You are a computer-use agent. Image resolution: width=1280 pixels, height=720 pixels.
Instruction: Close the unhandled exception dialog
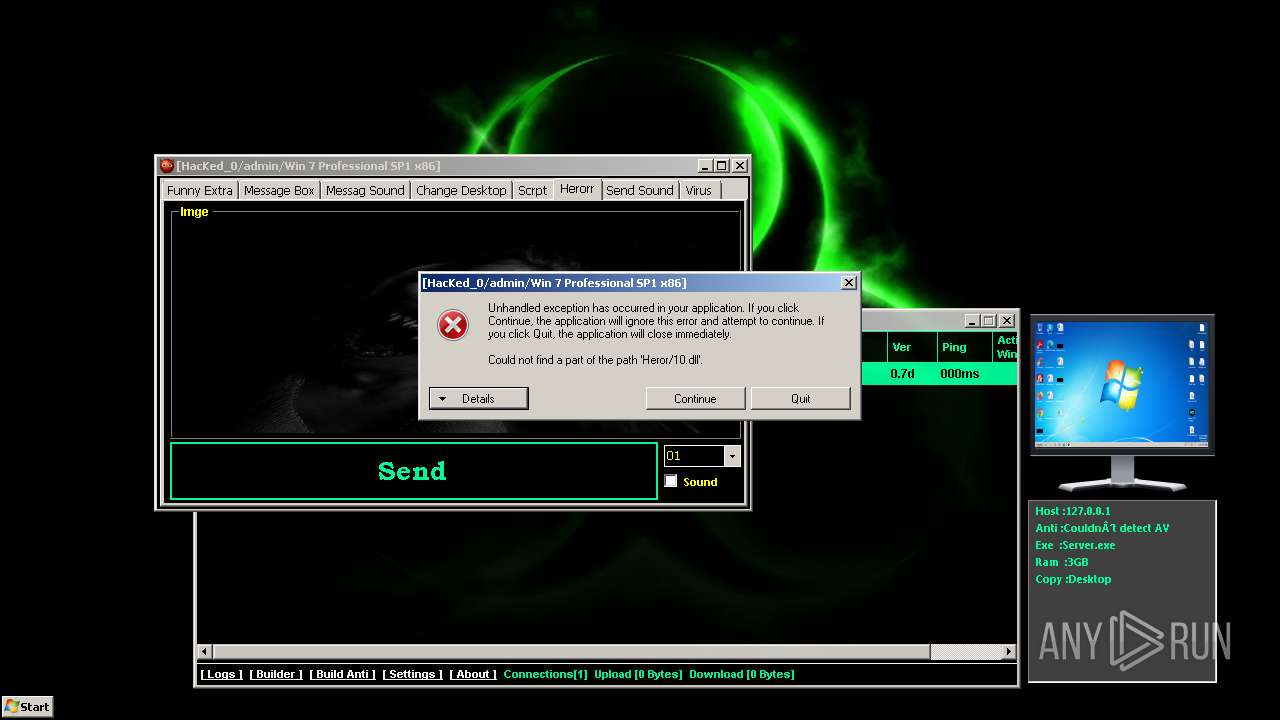[848, 283]
